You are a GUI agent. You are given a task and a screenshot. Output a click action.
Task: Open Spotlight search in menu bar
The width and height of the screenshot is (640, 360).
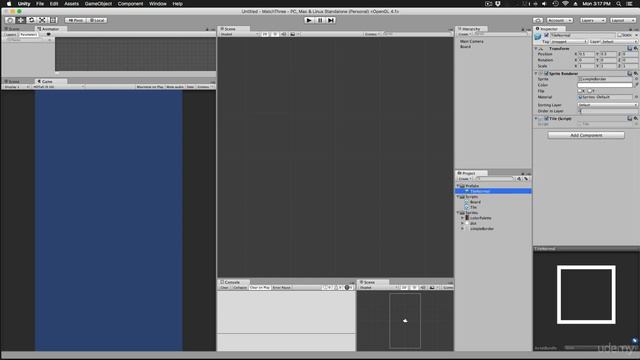click(619, 4)
